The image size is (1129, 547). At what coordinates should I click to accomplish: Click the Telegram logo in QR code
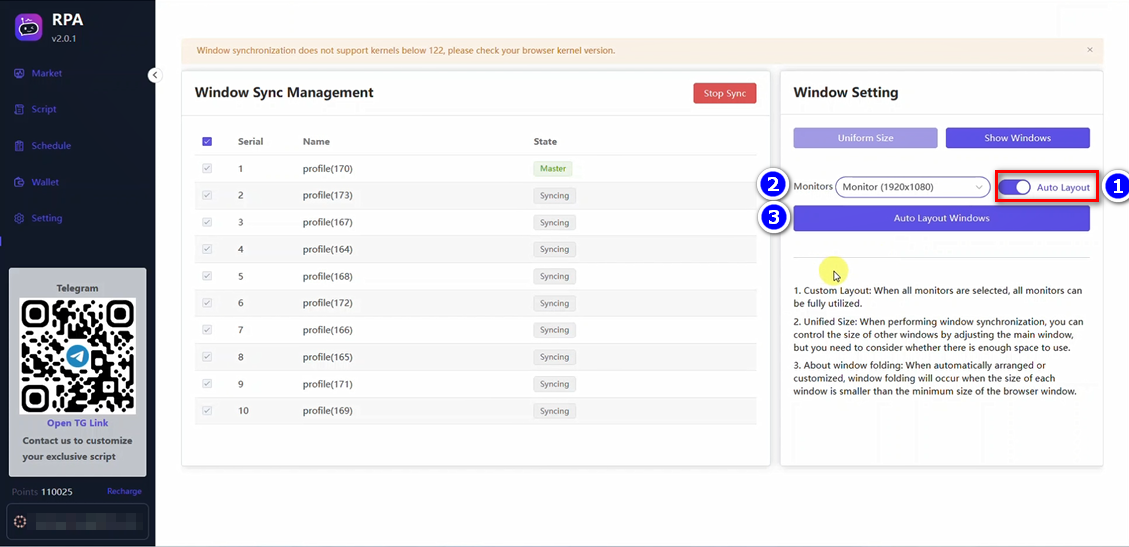tap(77, 356)
